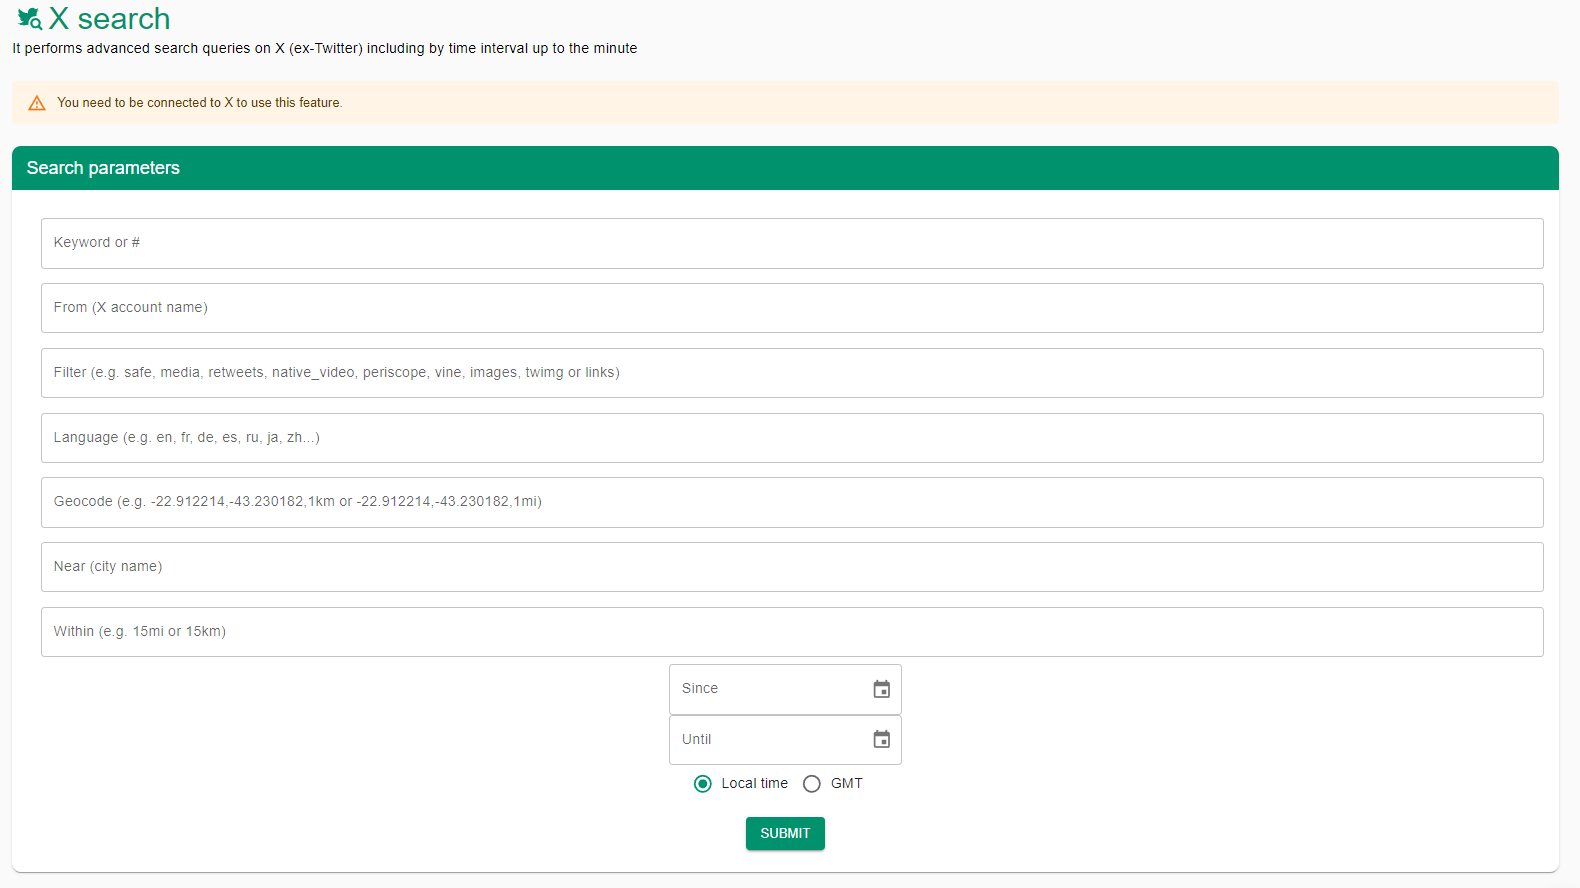The height and width of the screenshot is (888, 1580).
Task: Click the 'You need to be connected' warning text
Action: click(199, 103)
